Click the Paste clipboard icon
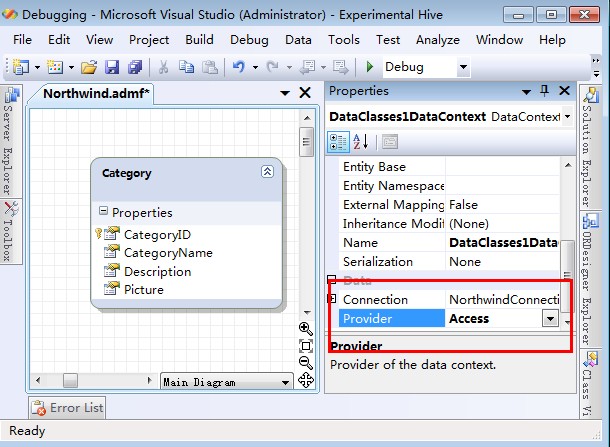This screenshot has height=447, width=610. coord(210,67)
